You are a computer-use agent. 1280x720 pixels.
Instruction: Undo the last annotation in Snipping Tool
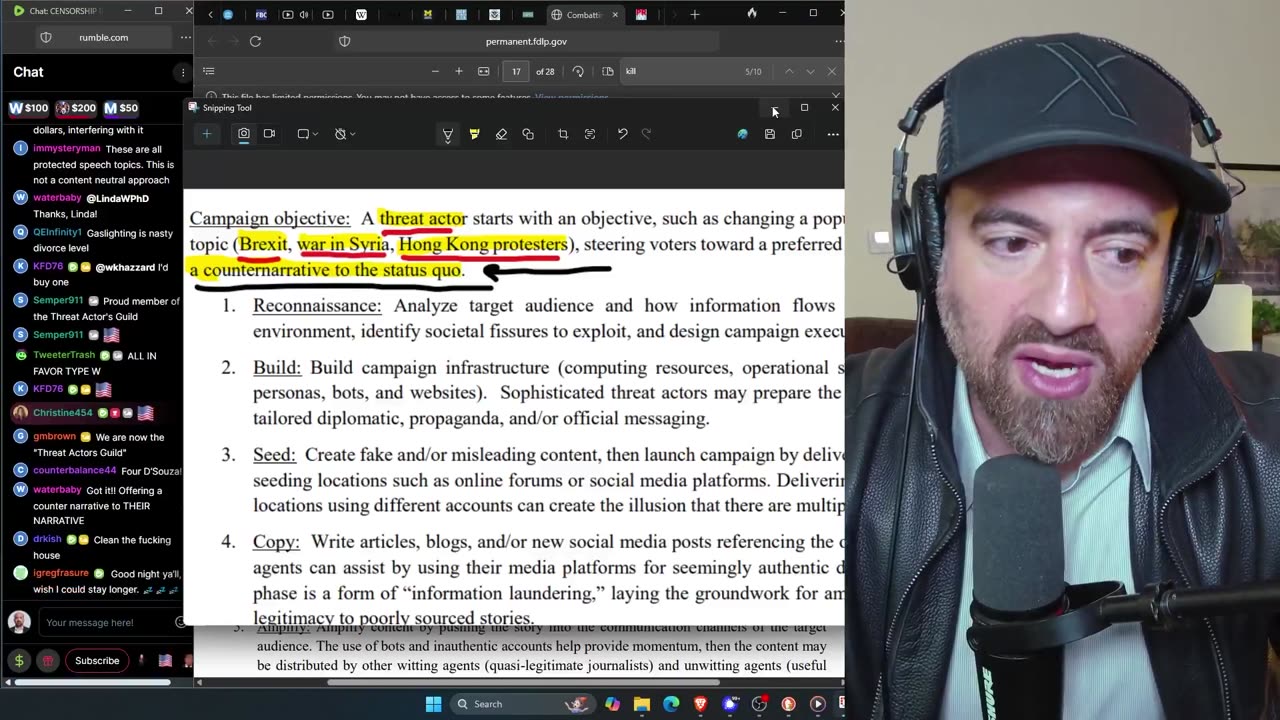pos(622,134)
